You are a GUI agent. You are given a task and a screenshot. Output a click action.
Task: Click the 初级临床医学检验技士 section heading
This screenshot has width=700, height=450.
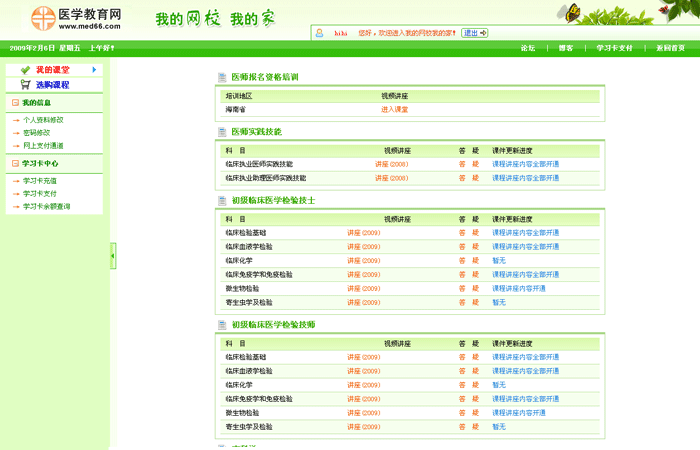click(x=273, y=200)
